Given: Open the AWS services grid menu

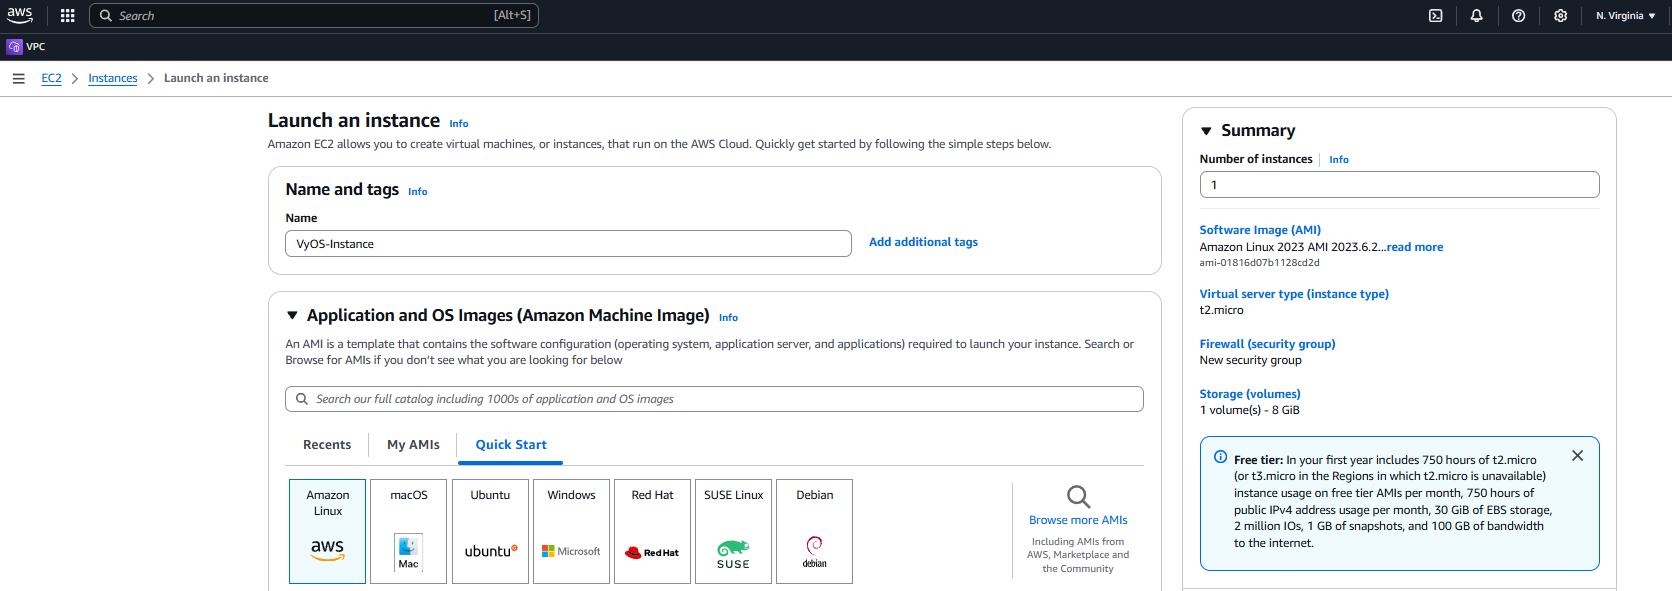Looking at the screenshot, I should click(x=67, y=16).
